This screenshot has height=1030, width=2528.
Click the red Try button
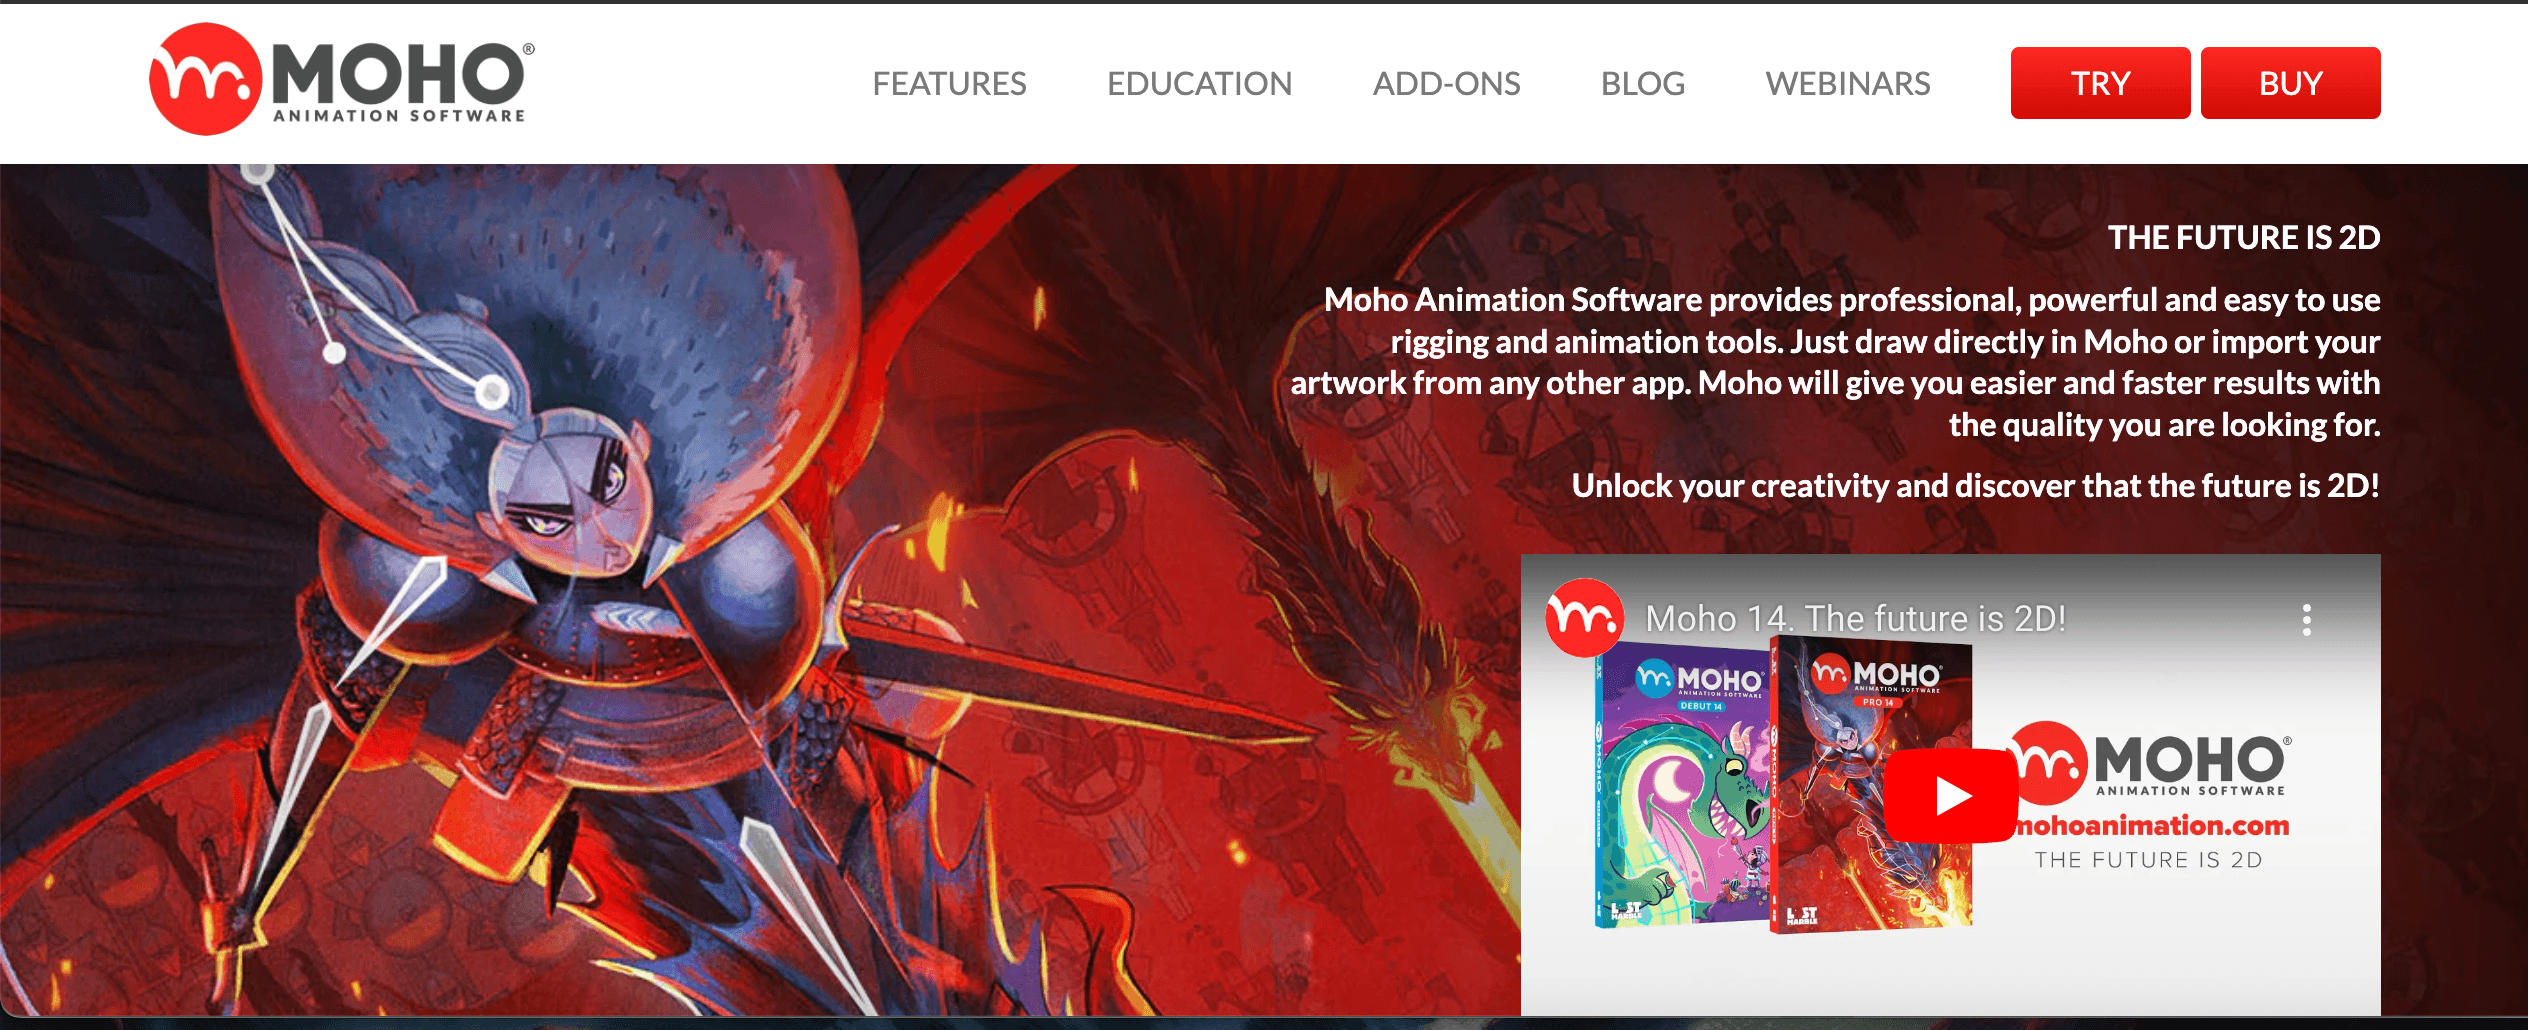pyautogui.click(x=2100, y=83)
